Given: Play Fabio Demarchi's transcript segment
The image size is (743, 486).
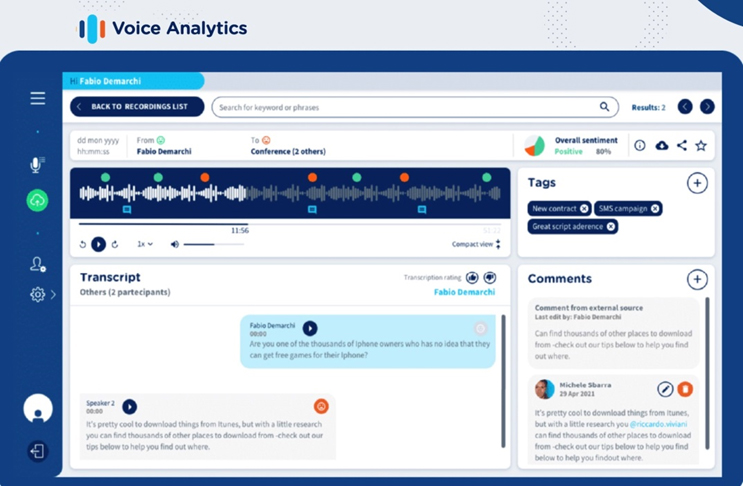Looking at the screenshot, I should click(310, 328).
